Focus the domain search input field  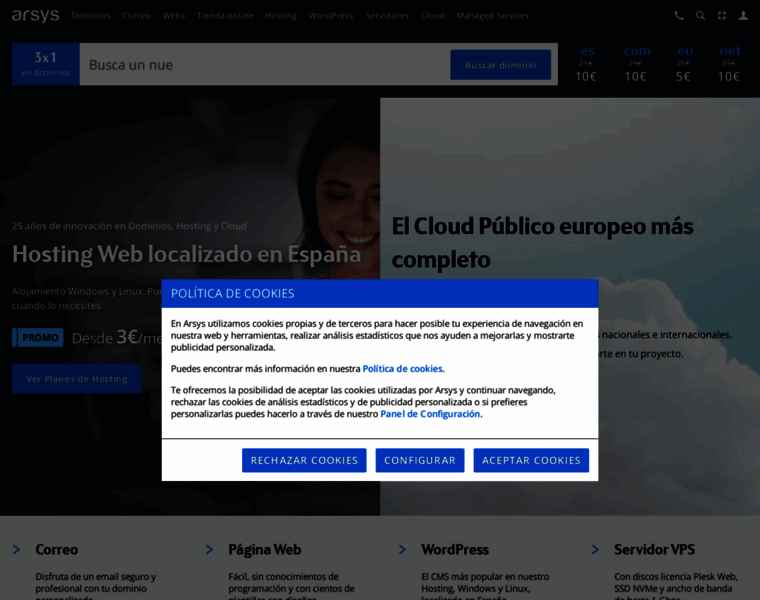264,64
